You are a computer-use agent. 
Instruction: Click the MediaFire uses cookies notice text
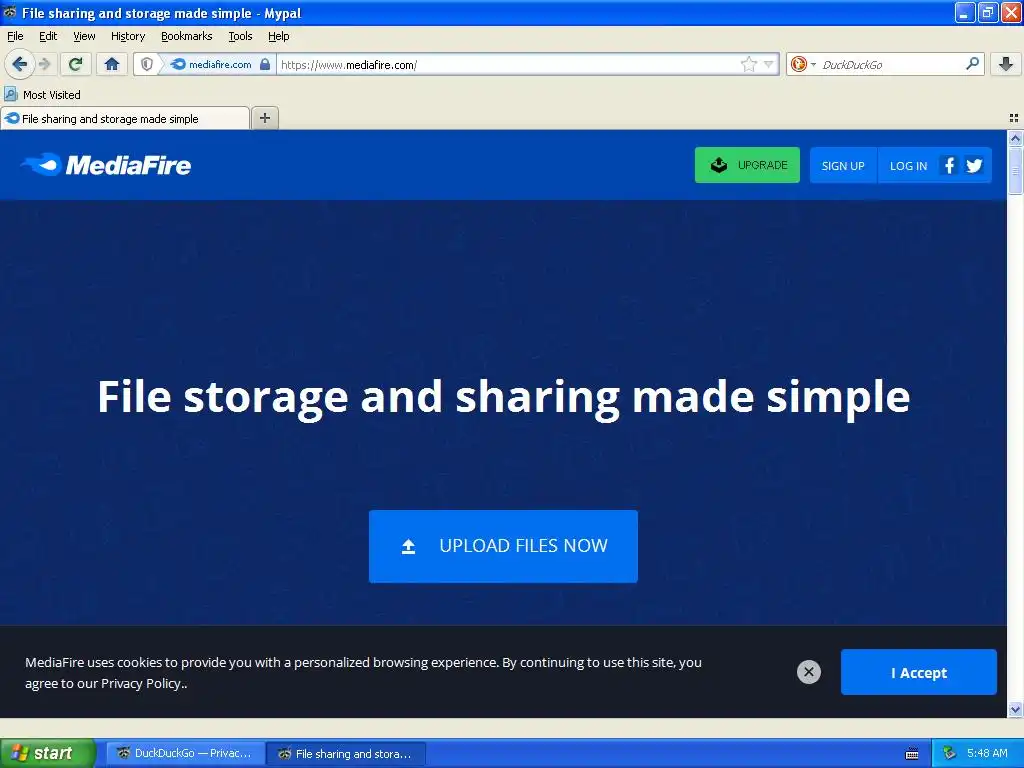pos(363,673)
